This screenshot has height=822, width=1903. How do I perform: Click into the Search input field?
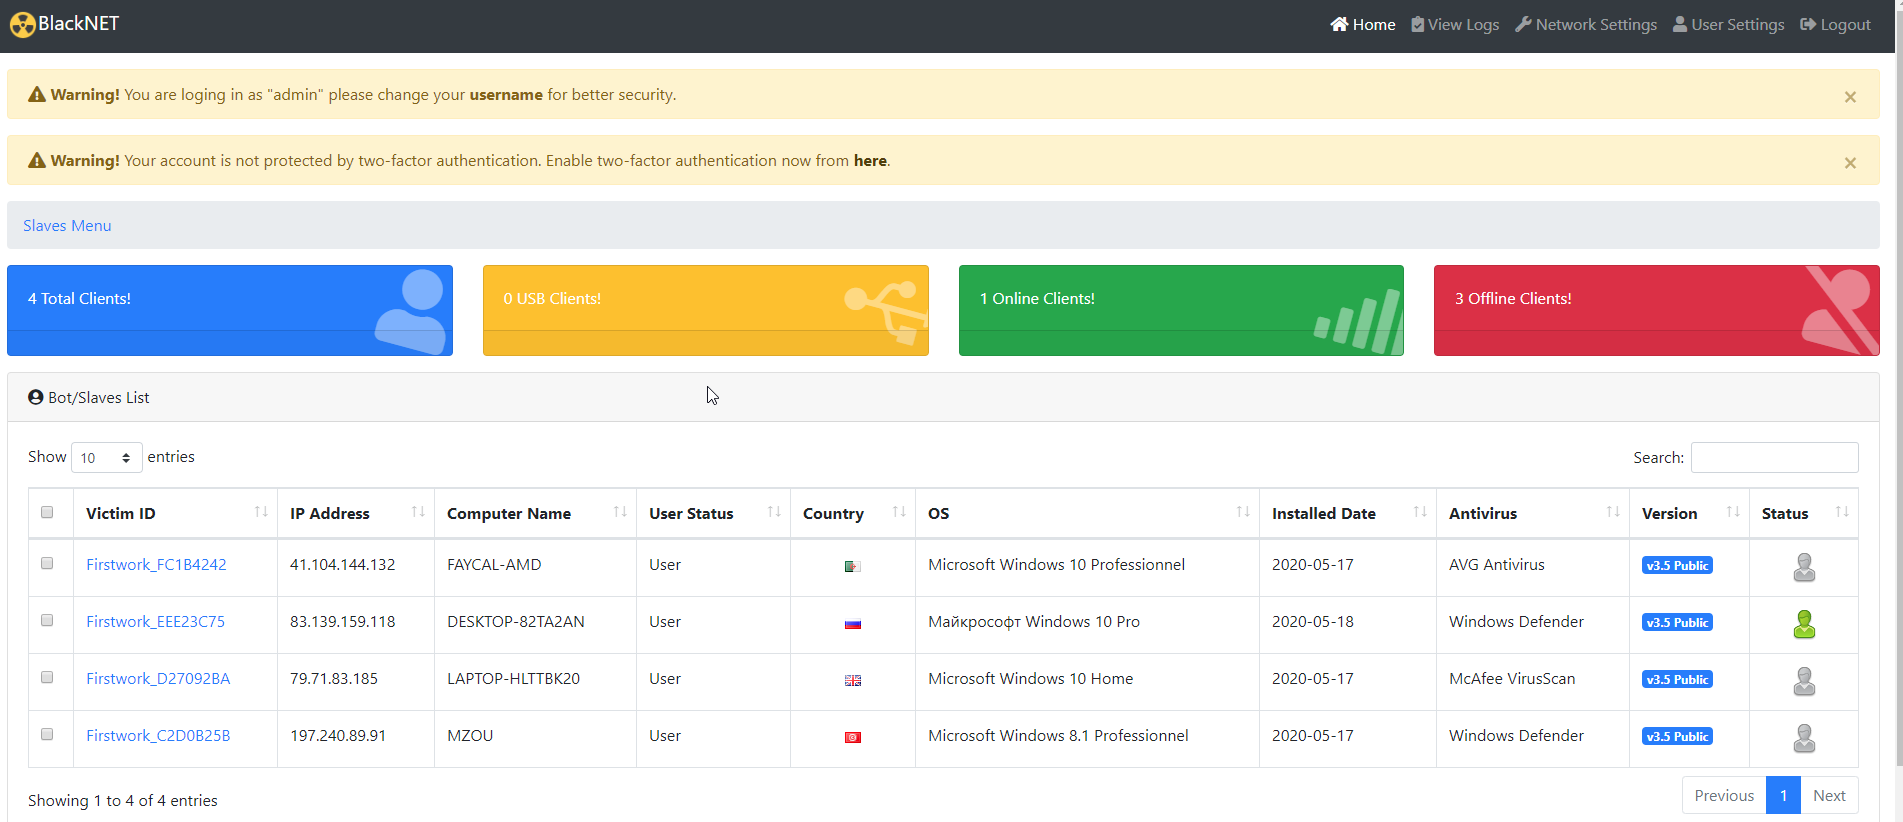point(1773,457)
